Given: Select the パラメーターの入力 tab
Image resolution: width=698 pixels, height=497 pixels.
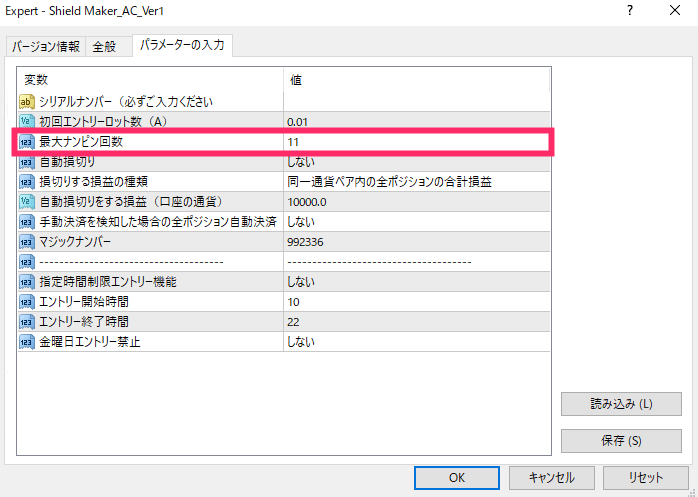Looking at the screenshot, I should [182, 45].
